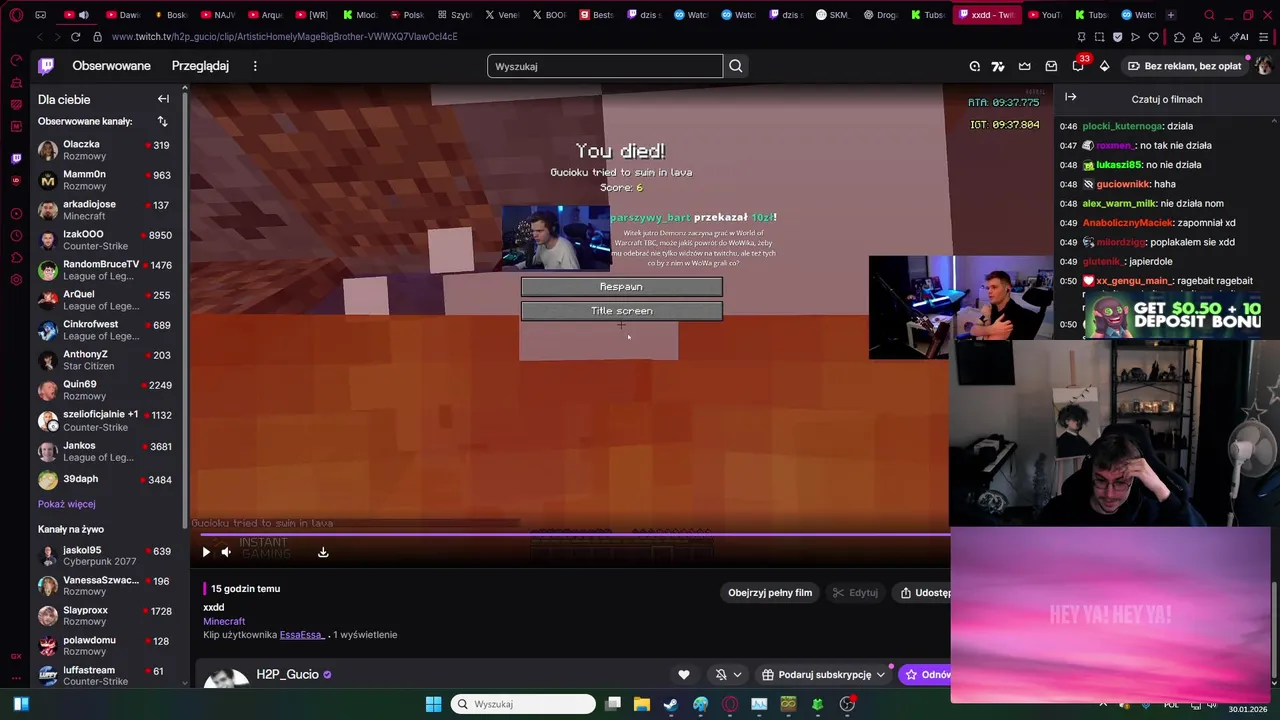Image resolution: width=1280 pixels, height=720 pixels.
Task: Sort followed channels with arrows icon
Action: [162, 121]
